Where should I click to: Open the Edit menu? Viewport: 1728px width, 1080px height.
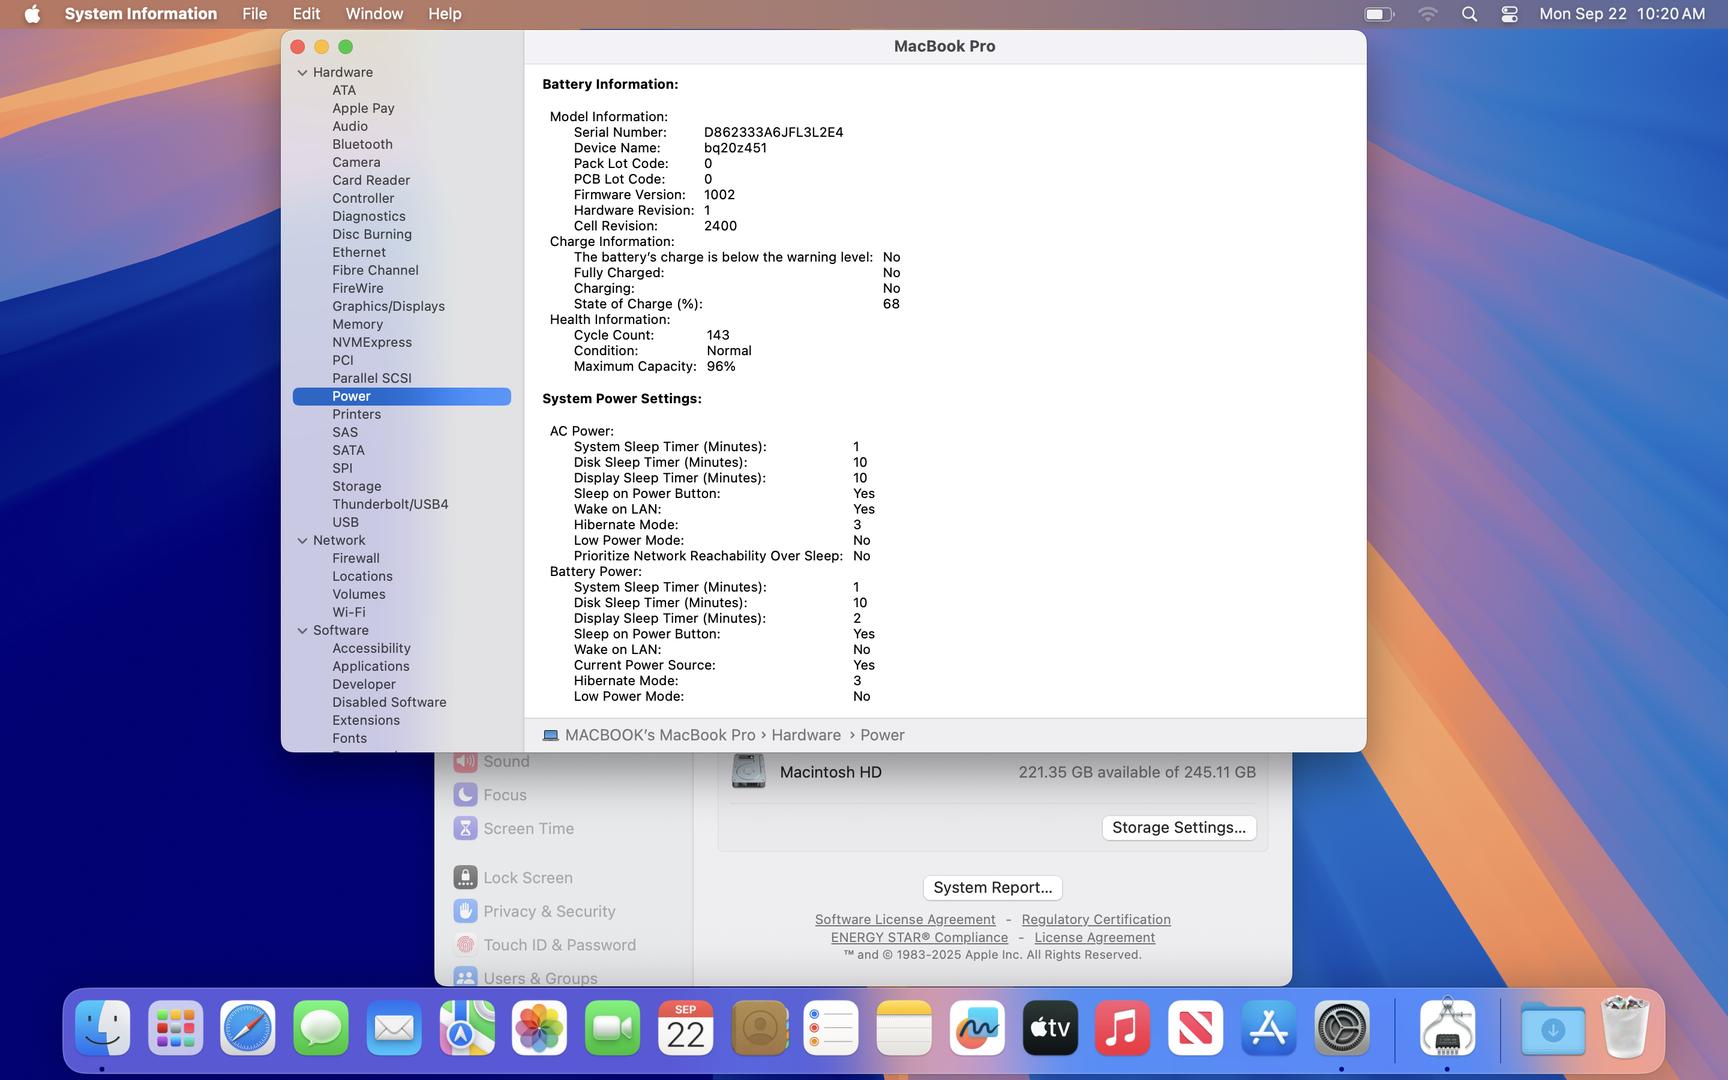coord(306,14)
